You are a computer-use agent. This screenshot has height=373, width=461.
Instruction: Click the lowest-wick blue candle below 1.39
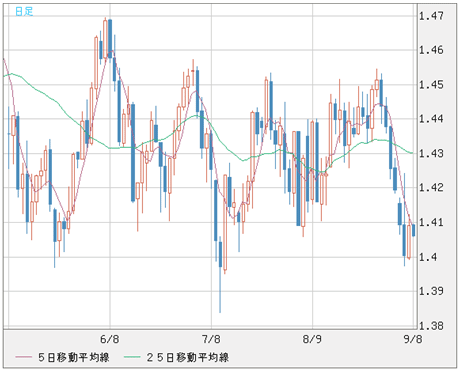[x=220, y=273]
